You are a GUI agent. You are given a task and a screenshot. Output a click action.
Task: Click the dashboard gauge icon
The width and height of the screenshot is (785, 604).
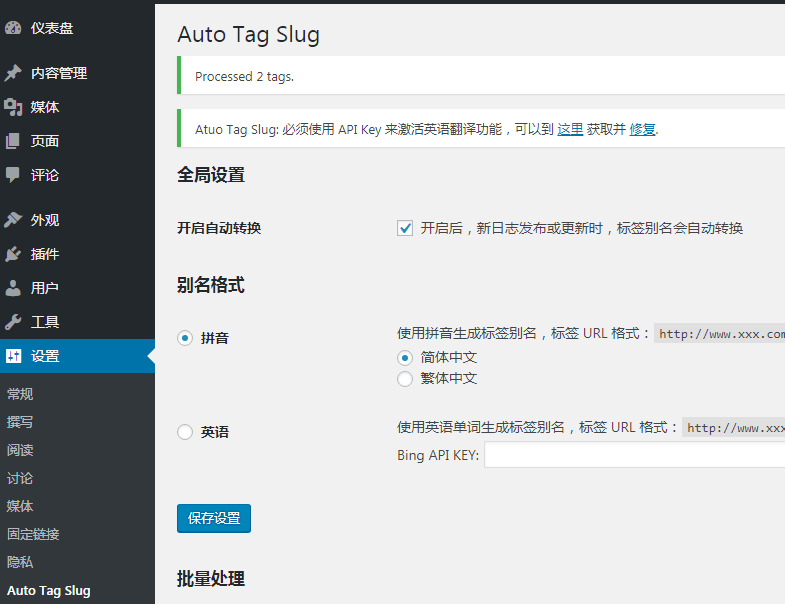point(13,28)
